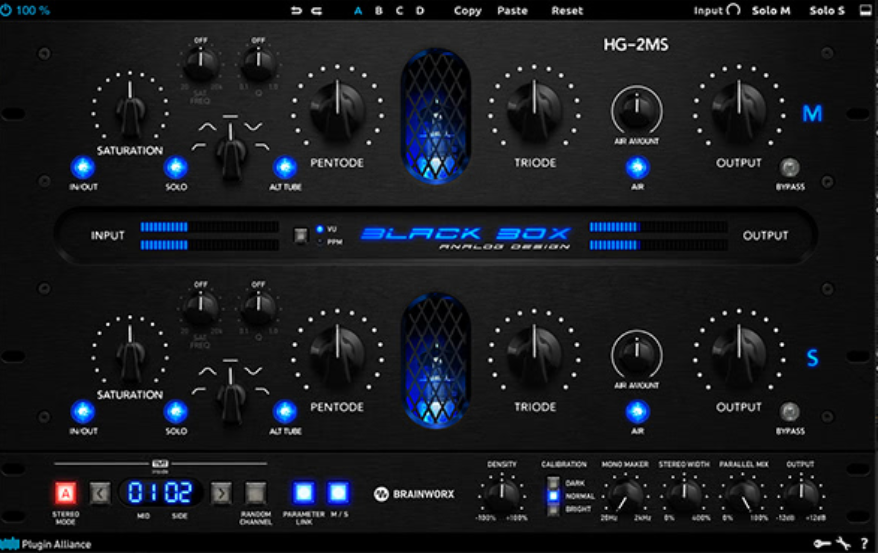Set CALIBRATION to NORMAL
Viewport: 878px width, 553px height.
tap(553, 496)
